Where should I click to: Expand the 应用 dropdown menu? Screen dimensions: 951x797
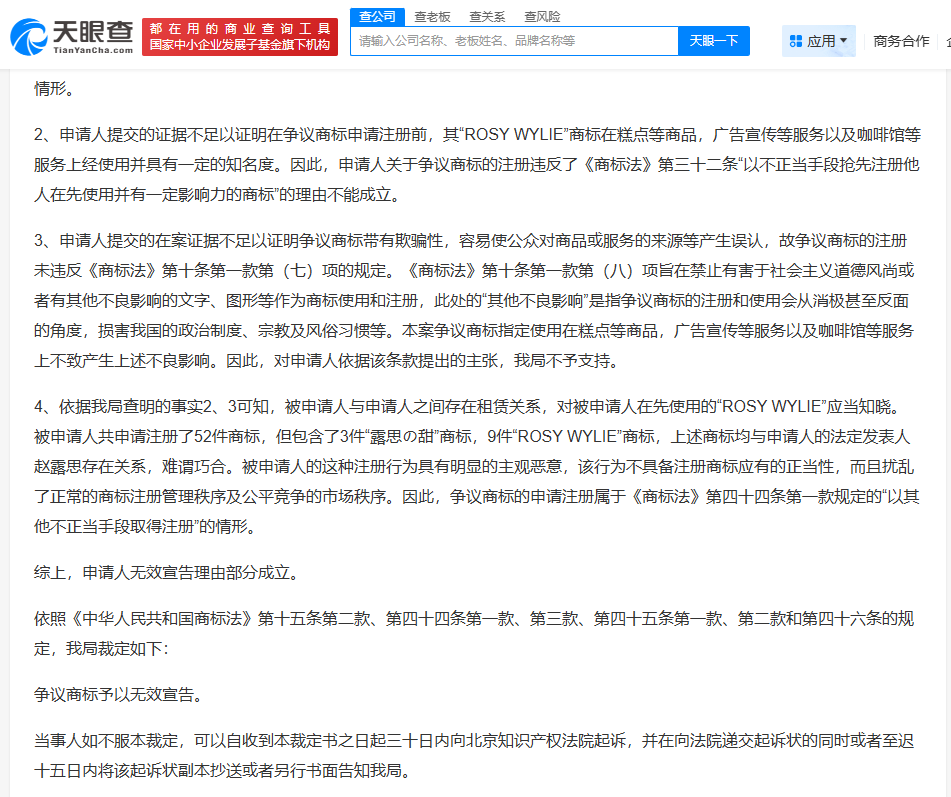pos(818,41)
